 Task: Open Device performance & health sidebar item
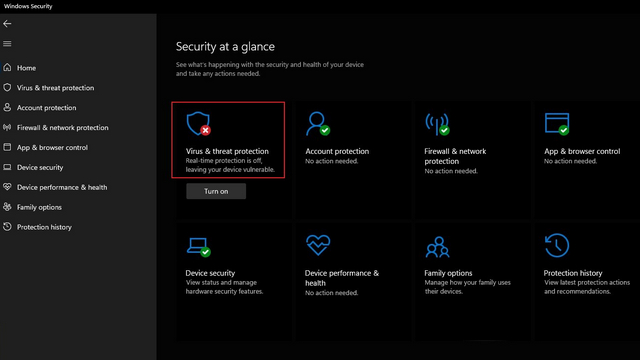coord(62,187)
